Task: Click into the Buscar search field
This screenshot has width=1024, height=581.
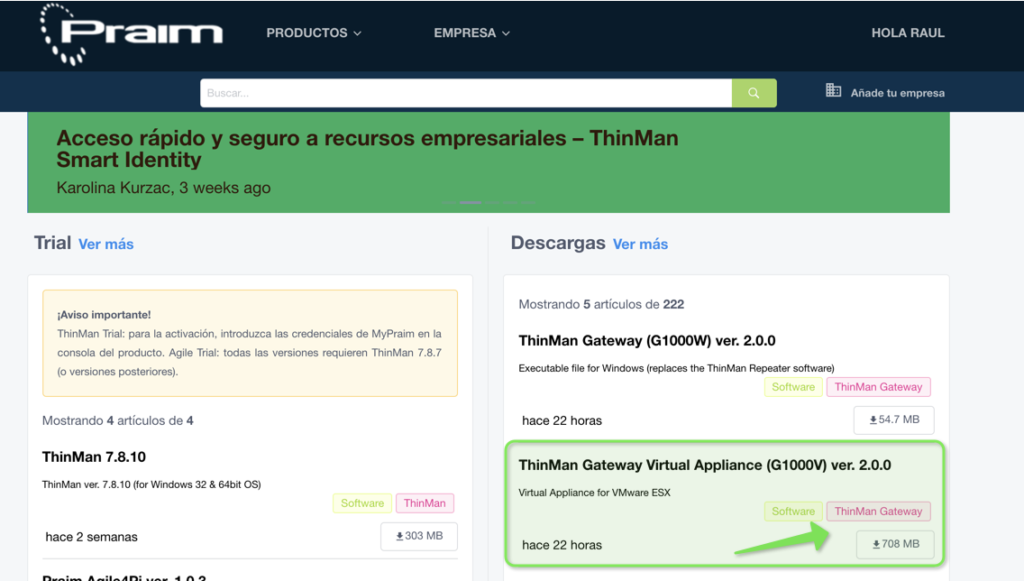Action: [x=465, y=93]
